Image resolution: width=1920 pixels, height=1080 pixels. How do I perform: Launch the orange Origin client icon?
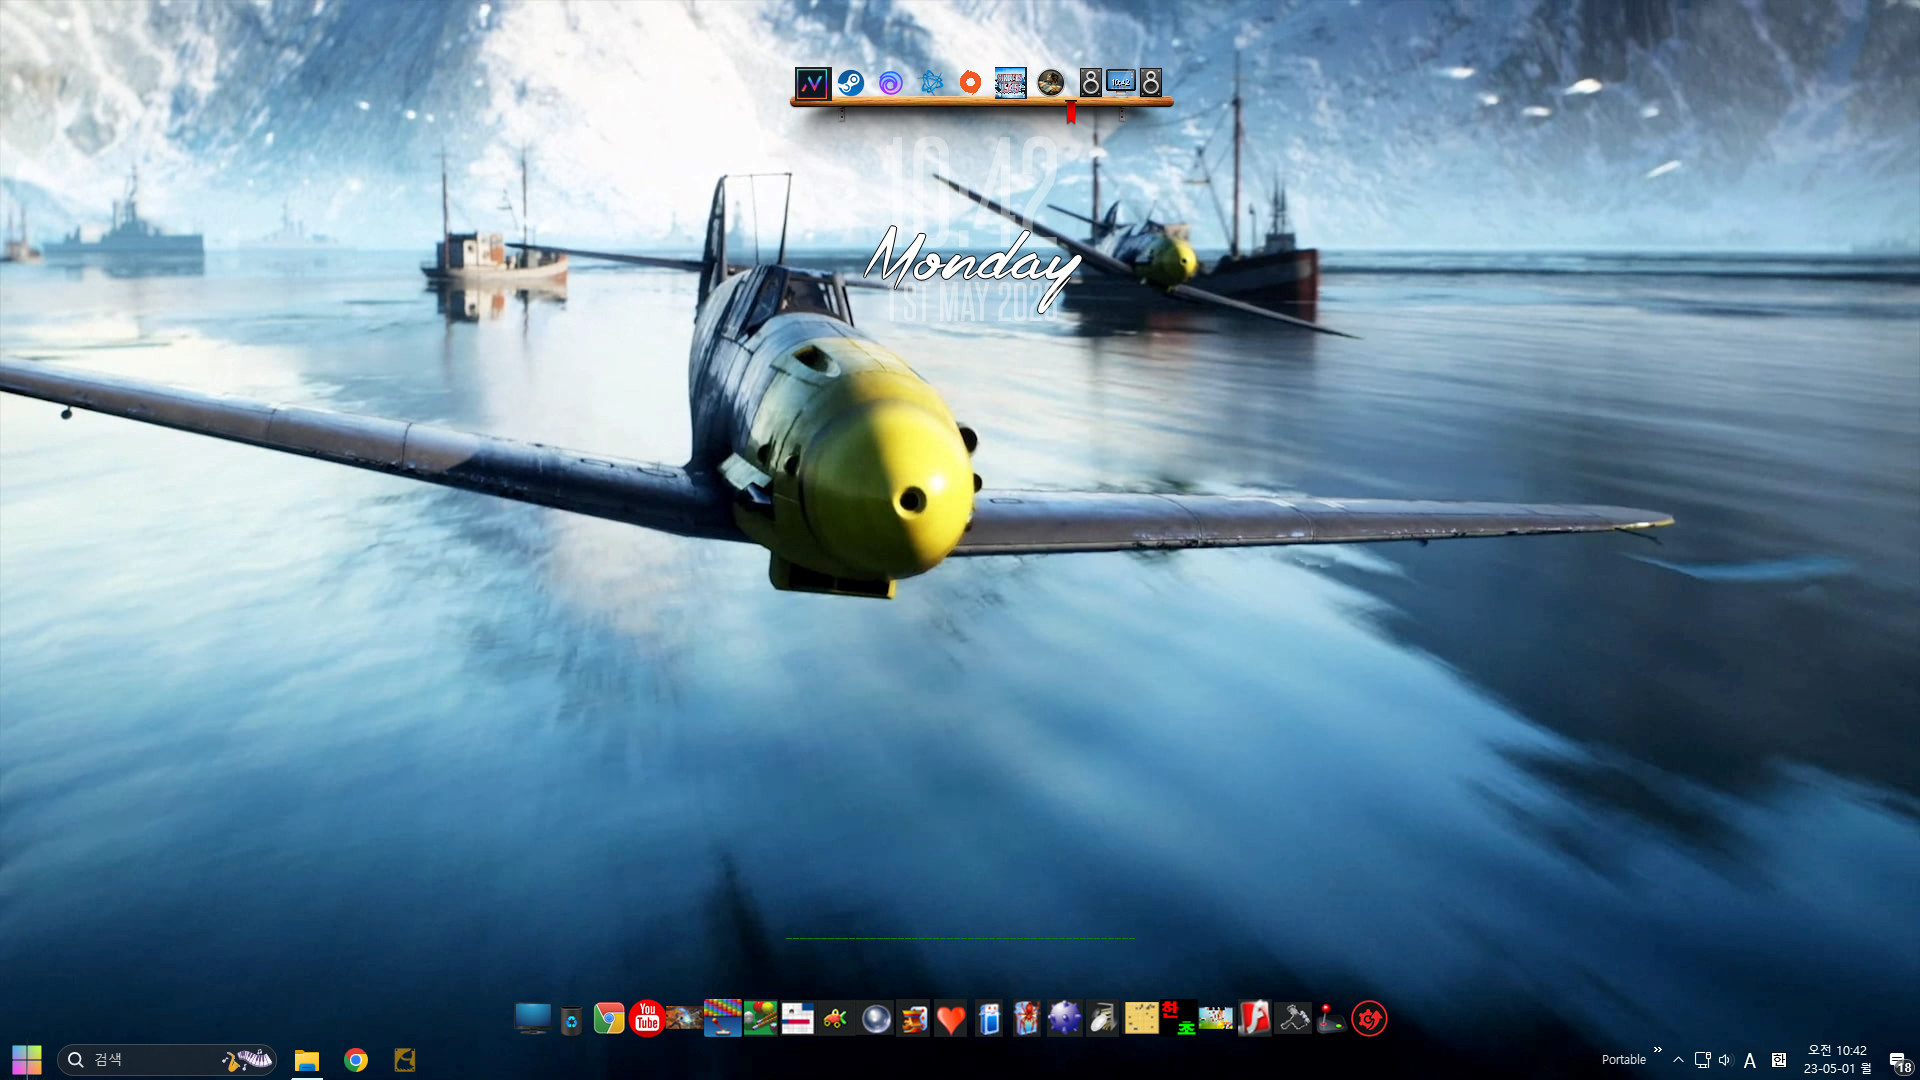pyautogui.click(x=970, y=83)
